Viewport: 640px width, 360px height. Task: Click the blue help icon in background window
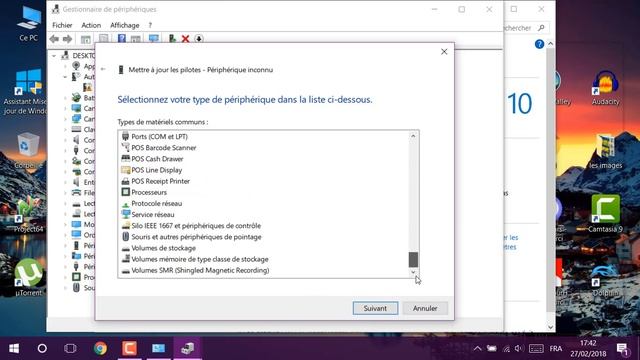point(539,44)
